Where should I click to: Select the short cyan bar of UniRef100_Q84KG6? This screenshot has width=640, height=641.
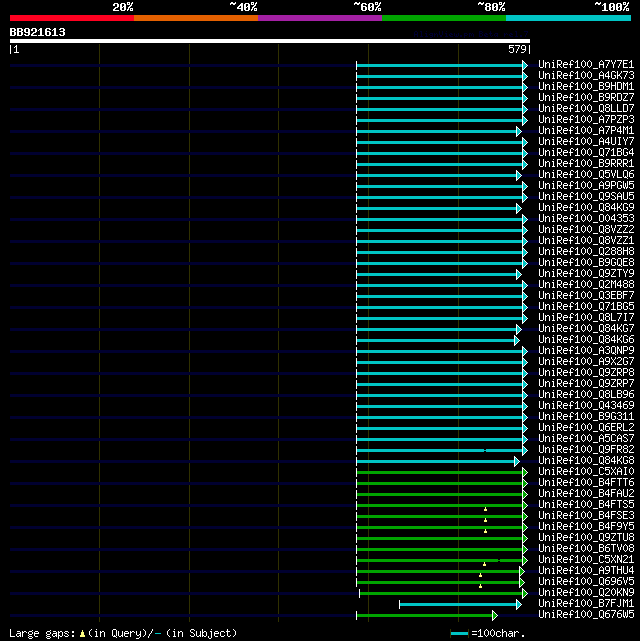[438, 340]
